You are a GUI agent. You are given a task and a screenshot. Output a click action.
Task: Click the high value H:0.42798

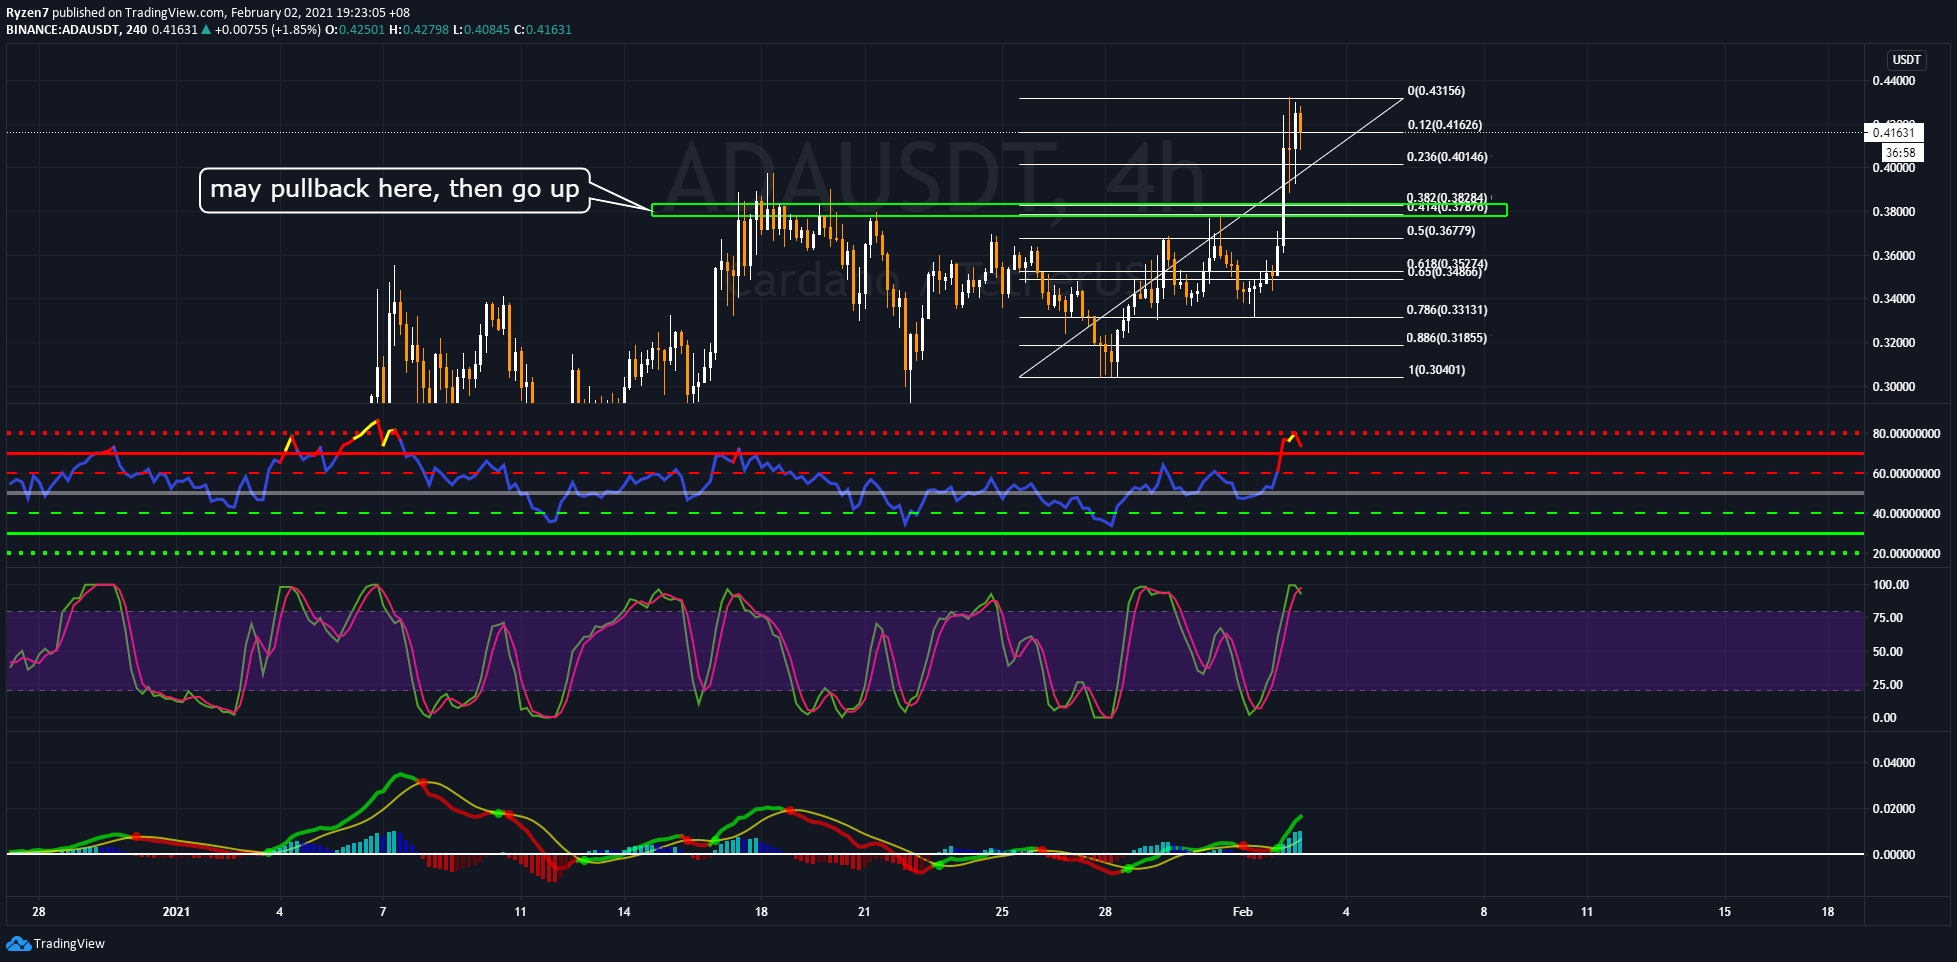[419, 30]
